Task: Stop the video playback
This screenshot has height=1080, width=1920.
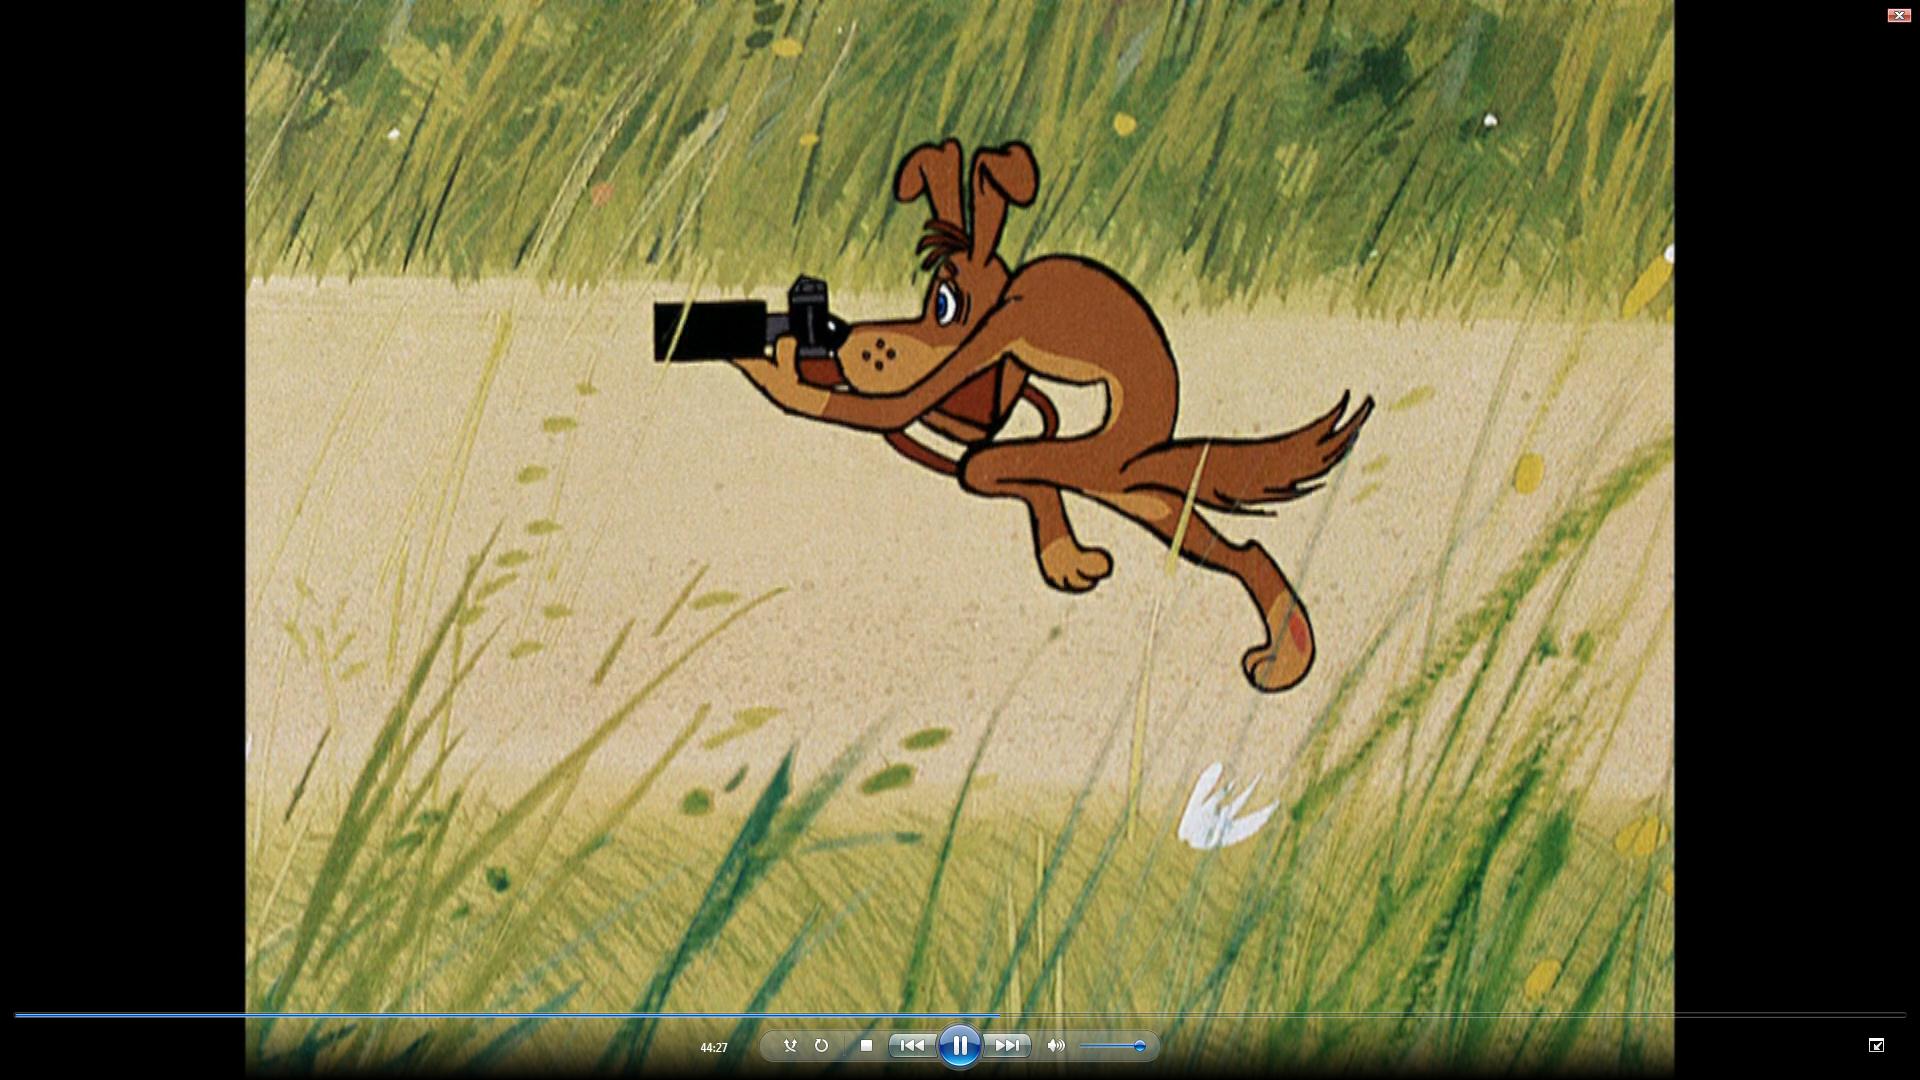Action: (x=866, y=1046)
